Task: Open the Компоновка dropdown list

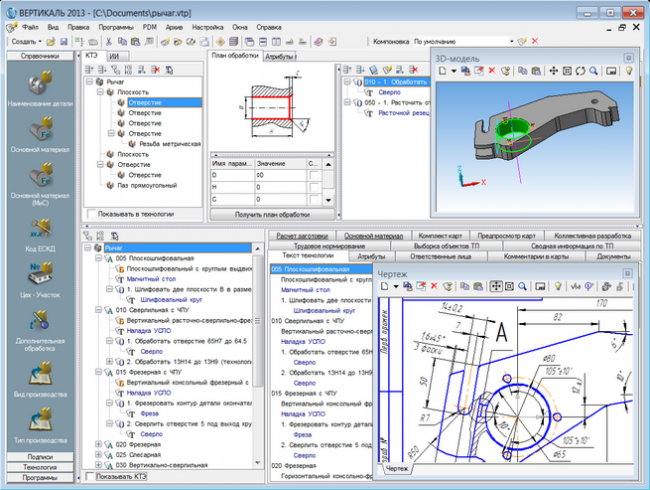Action: [x=510, y=41]
